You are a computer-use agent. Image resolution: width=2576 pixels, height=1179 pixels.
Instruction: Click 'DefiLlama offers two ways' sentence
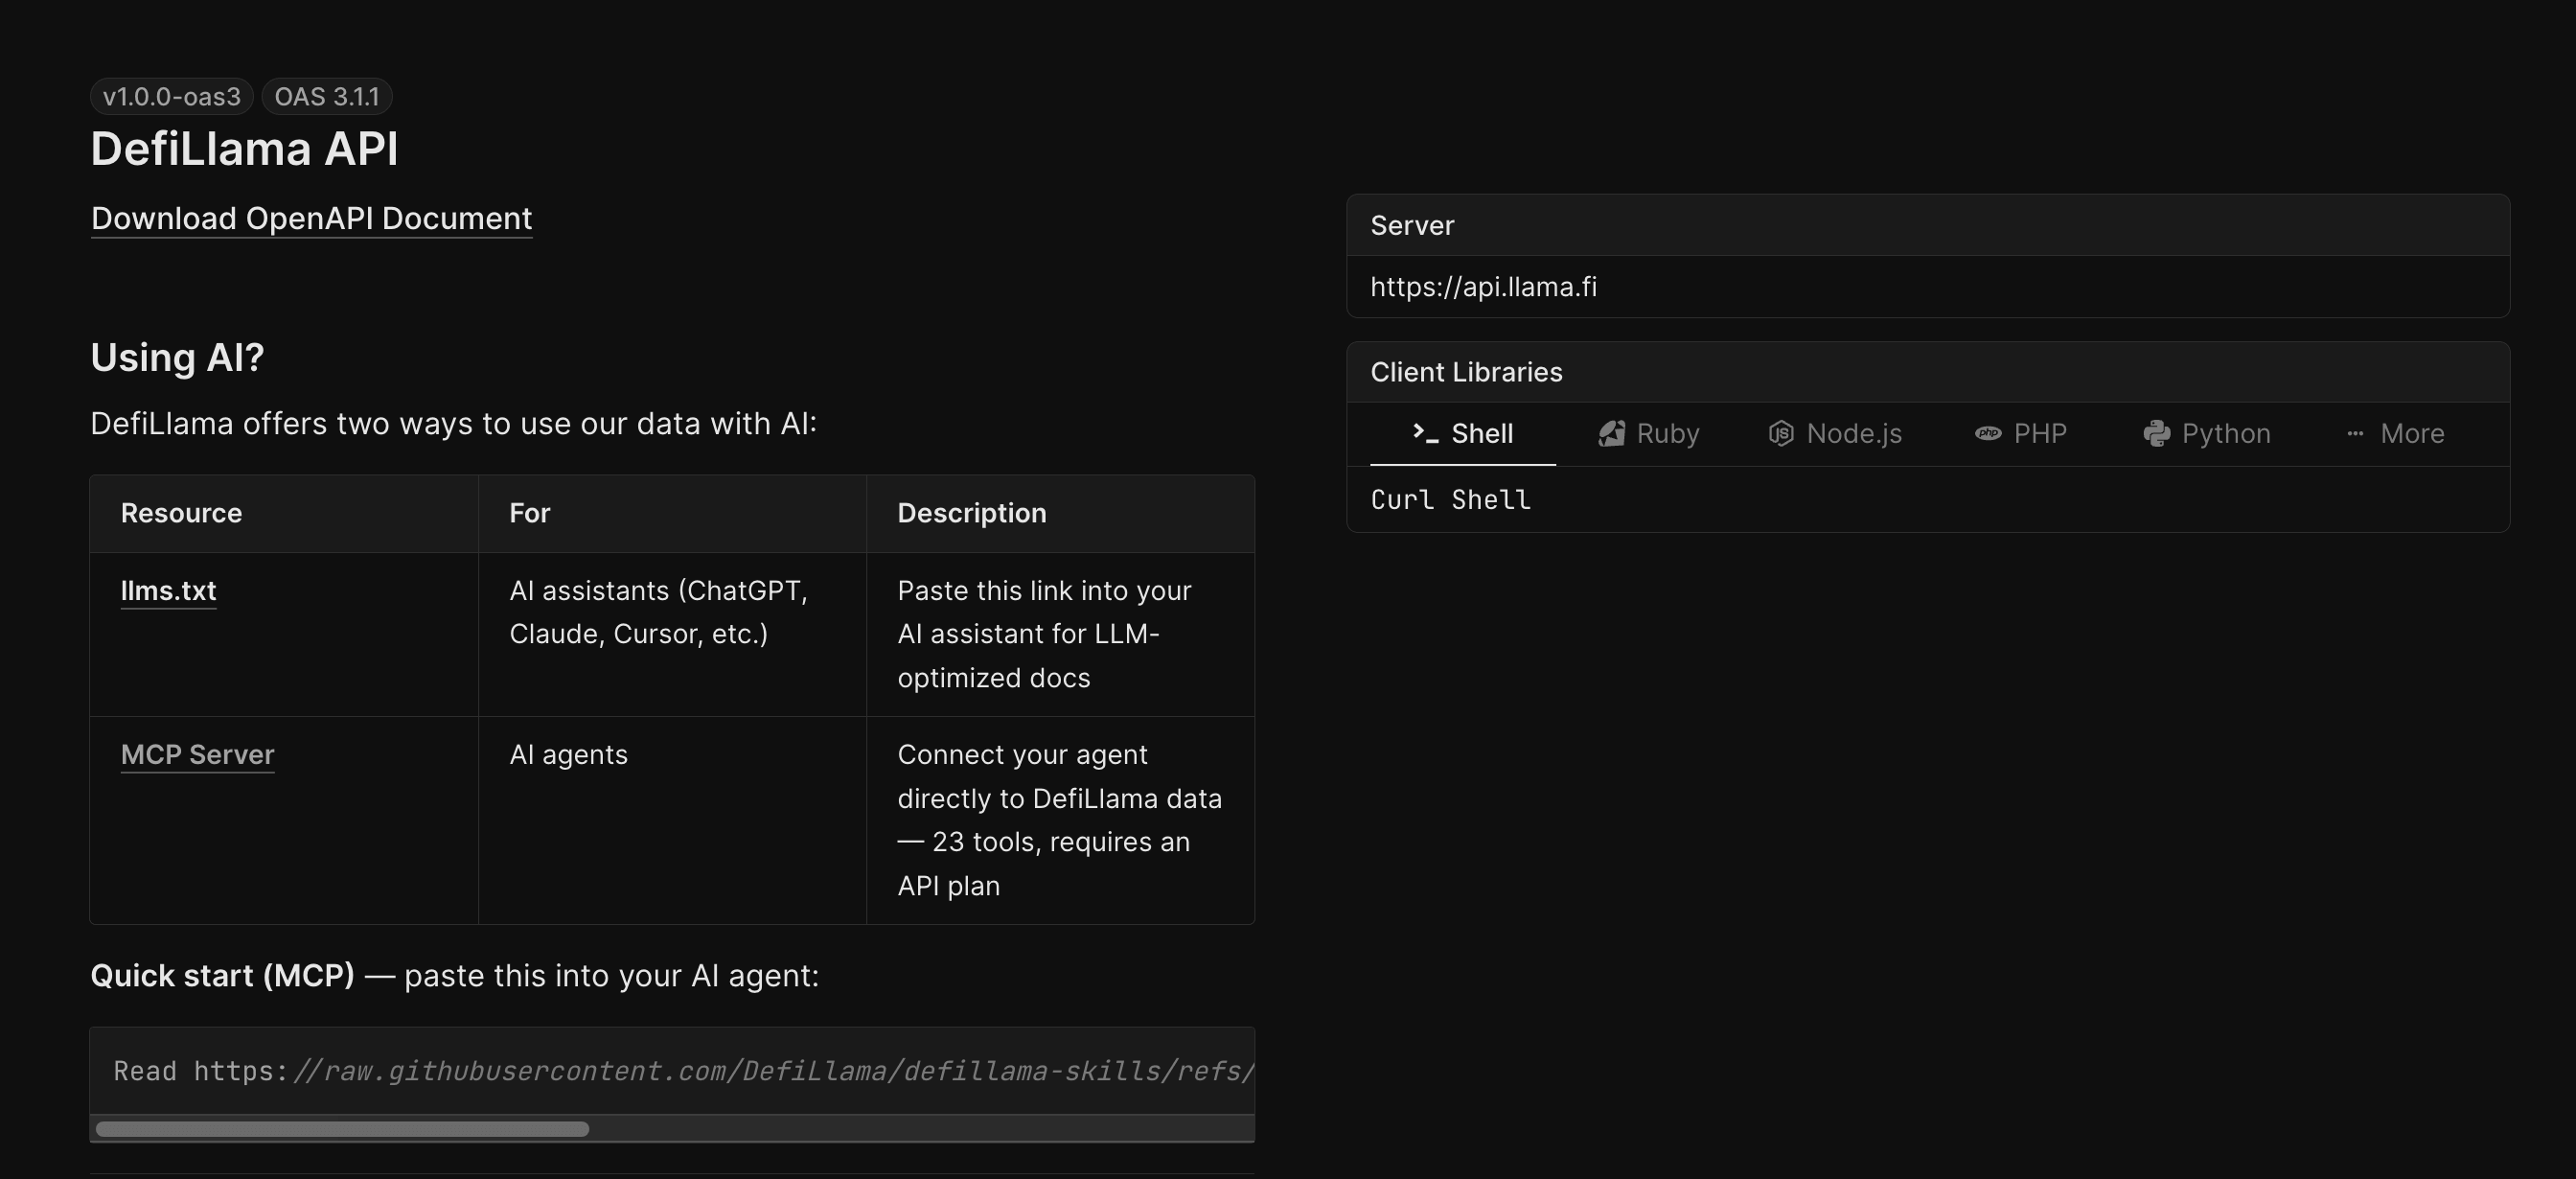point(453,423)
